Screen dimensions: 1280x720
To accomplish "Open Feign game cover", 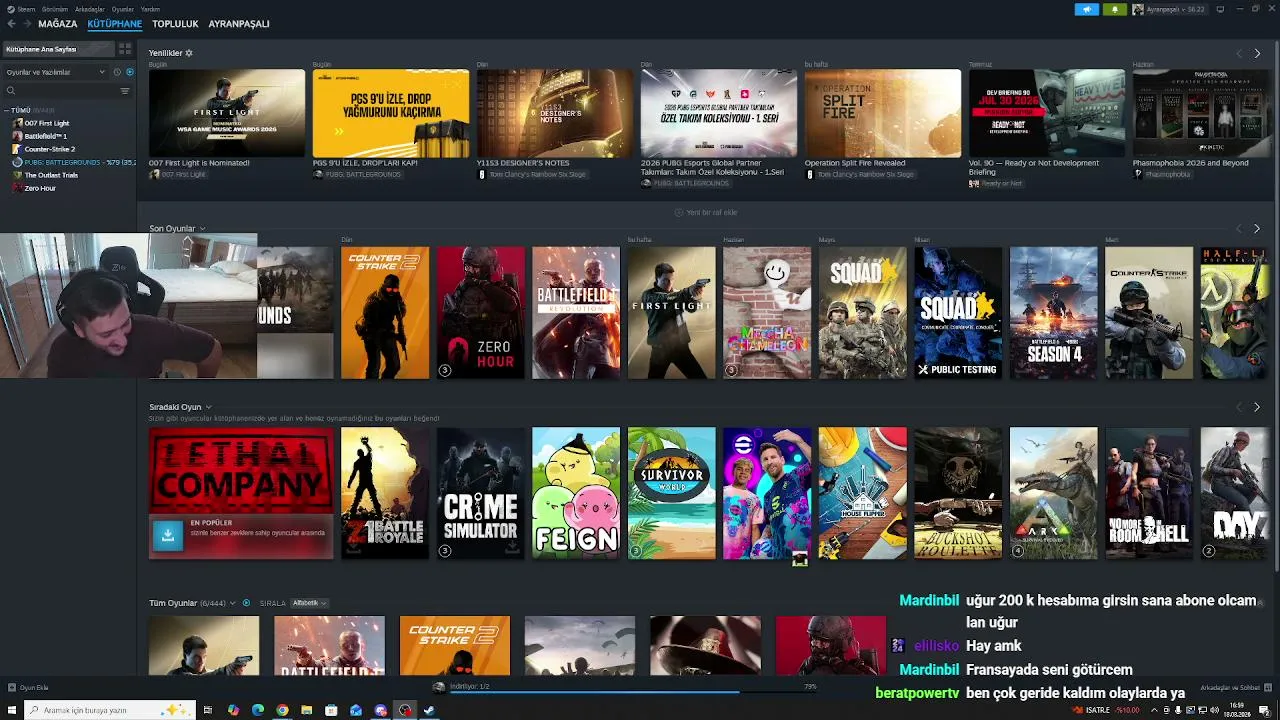I will coord(576,493).
